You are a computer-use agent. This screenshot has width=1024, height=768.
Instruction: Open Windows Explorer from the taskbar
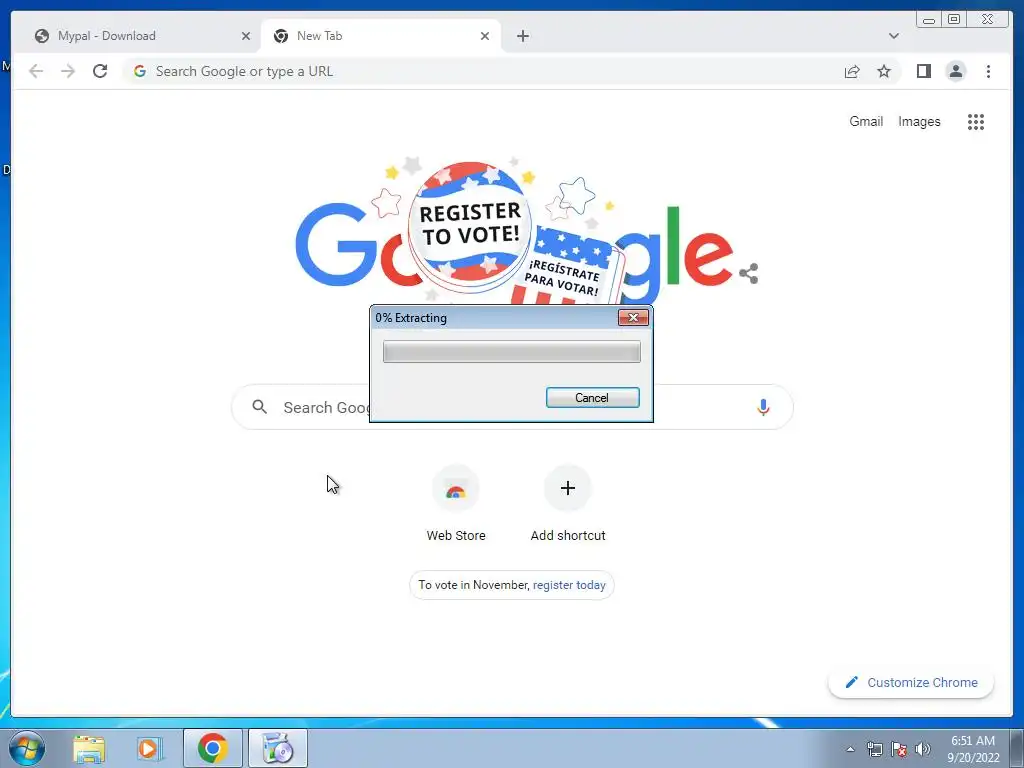89,748
